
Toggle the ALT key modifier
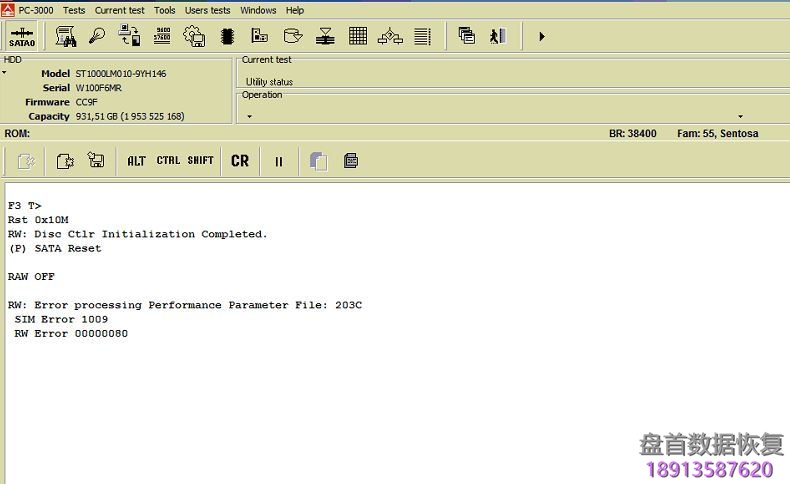click(x=136, y=160)
